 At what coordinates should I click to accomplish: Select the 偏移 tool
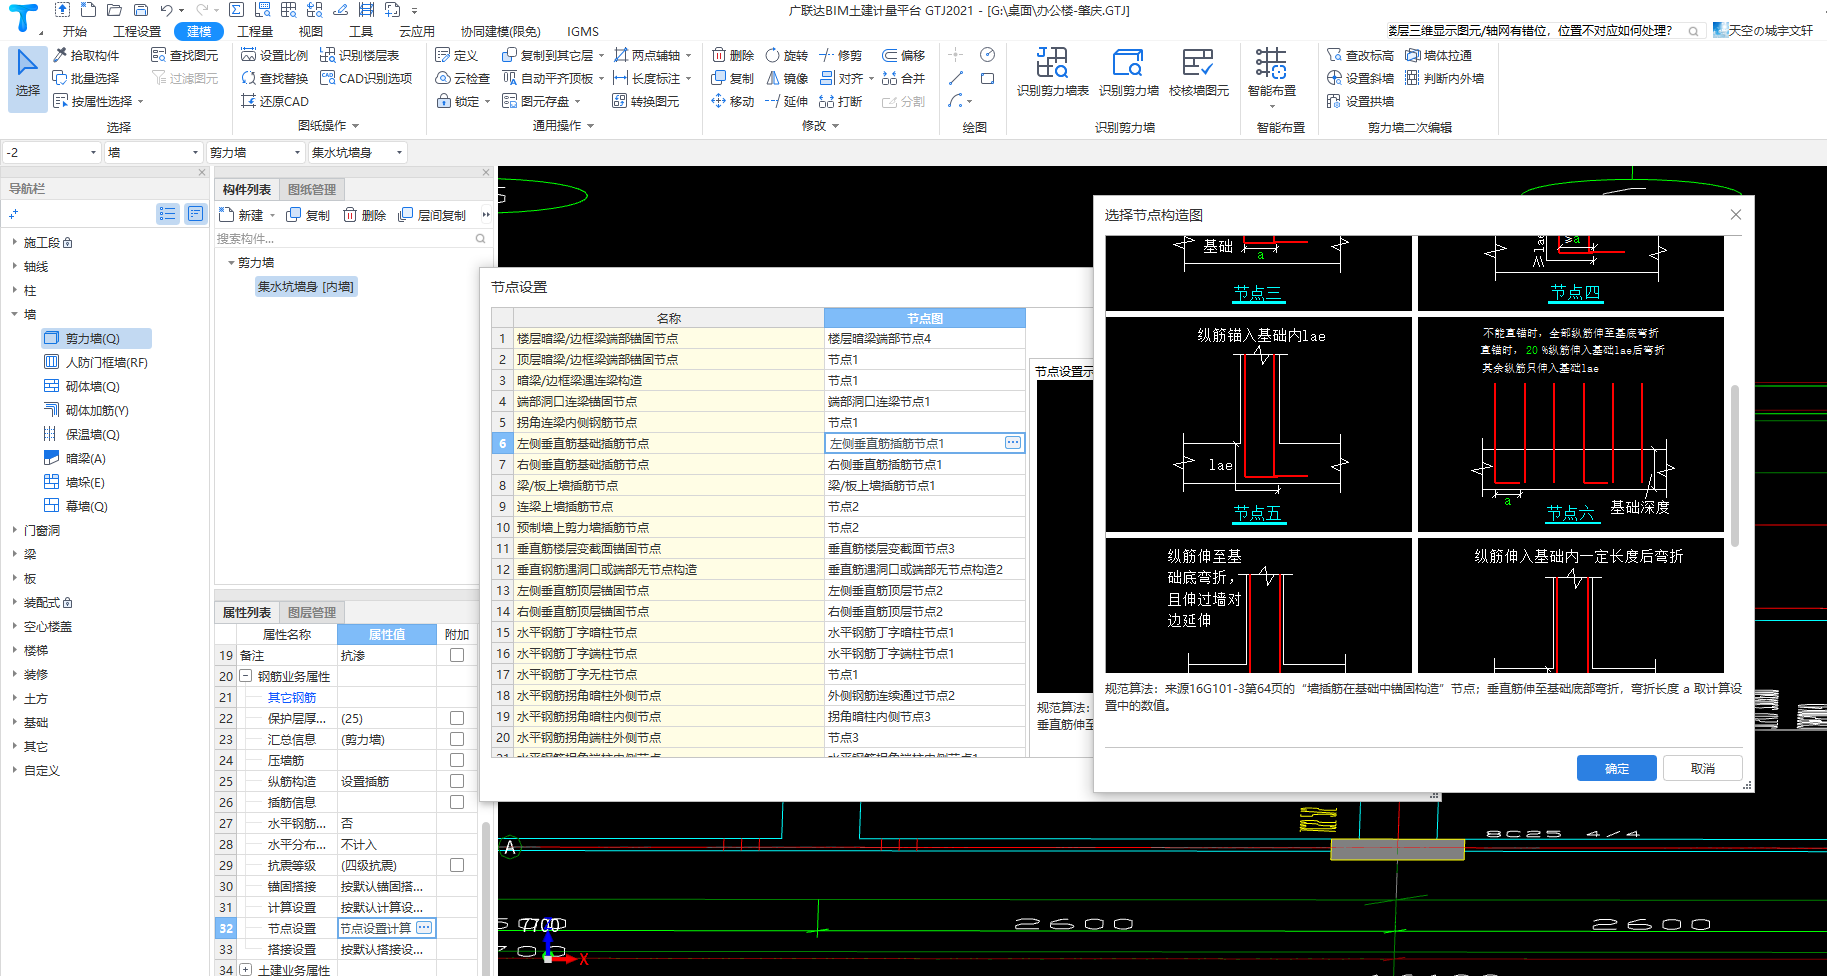[904, 55]
